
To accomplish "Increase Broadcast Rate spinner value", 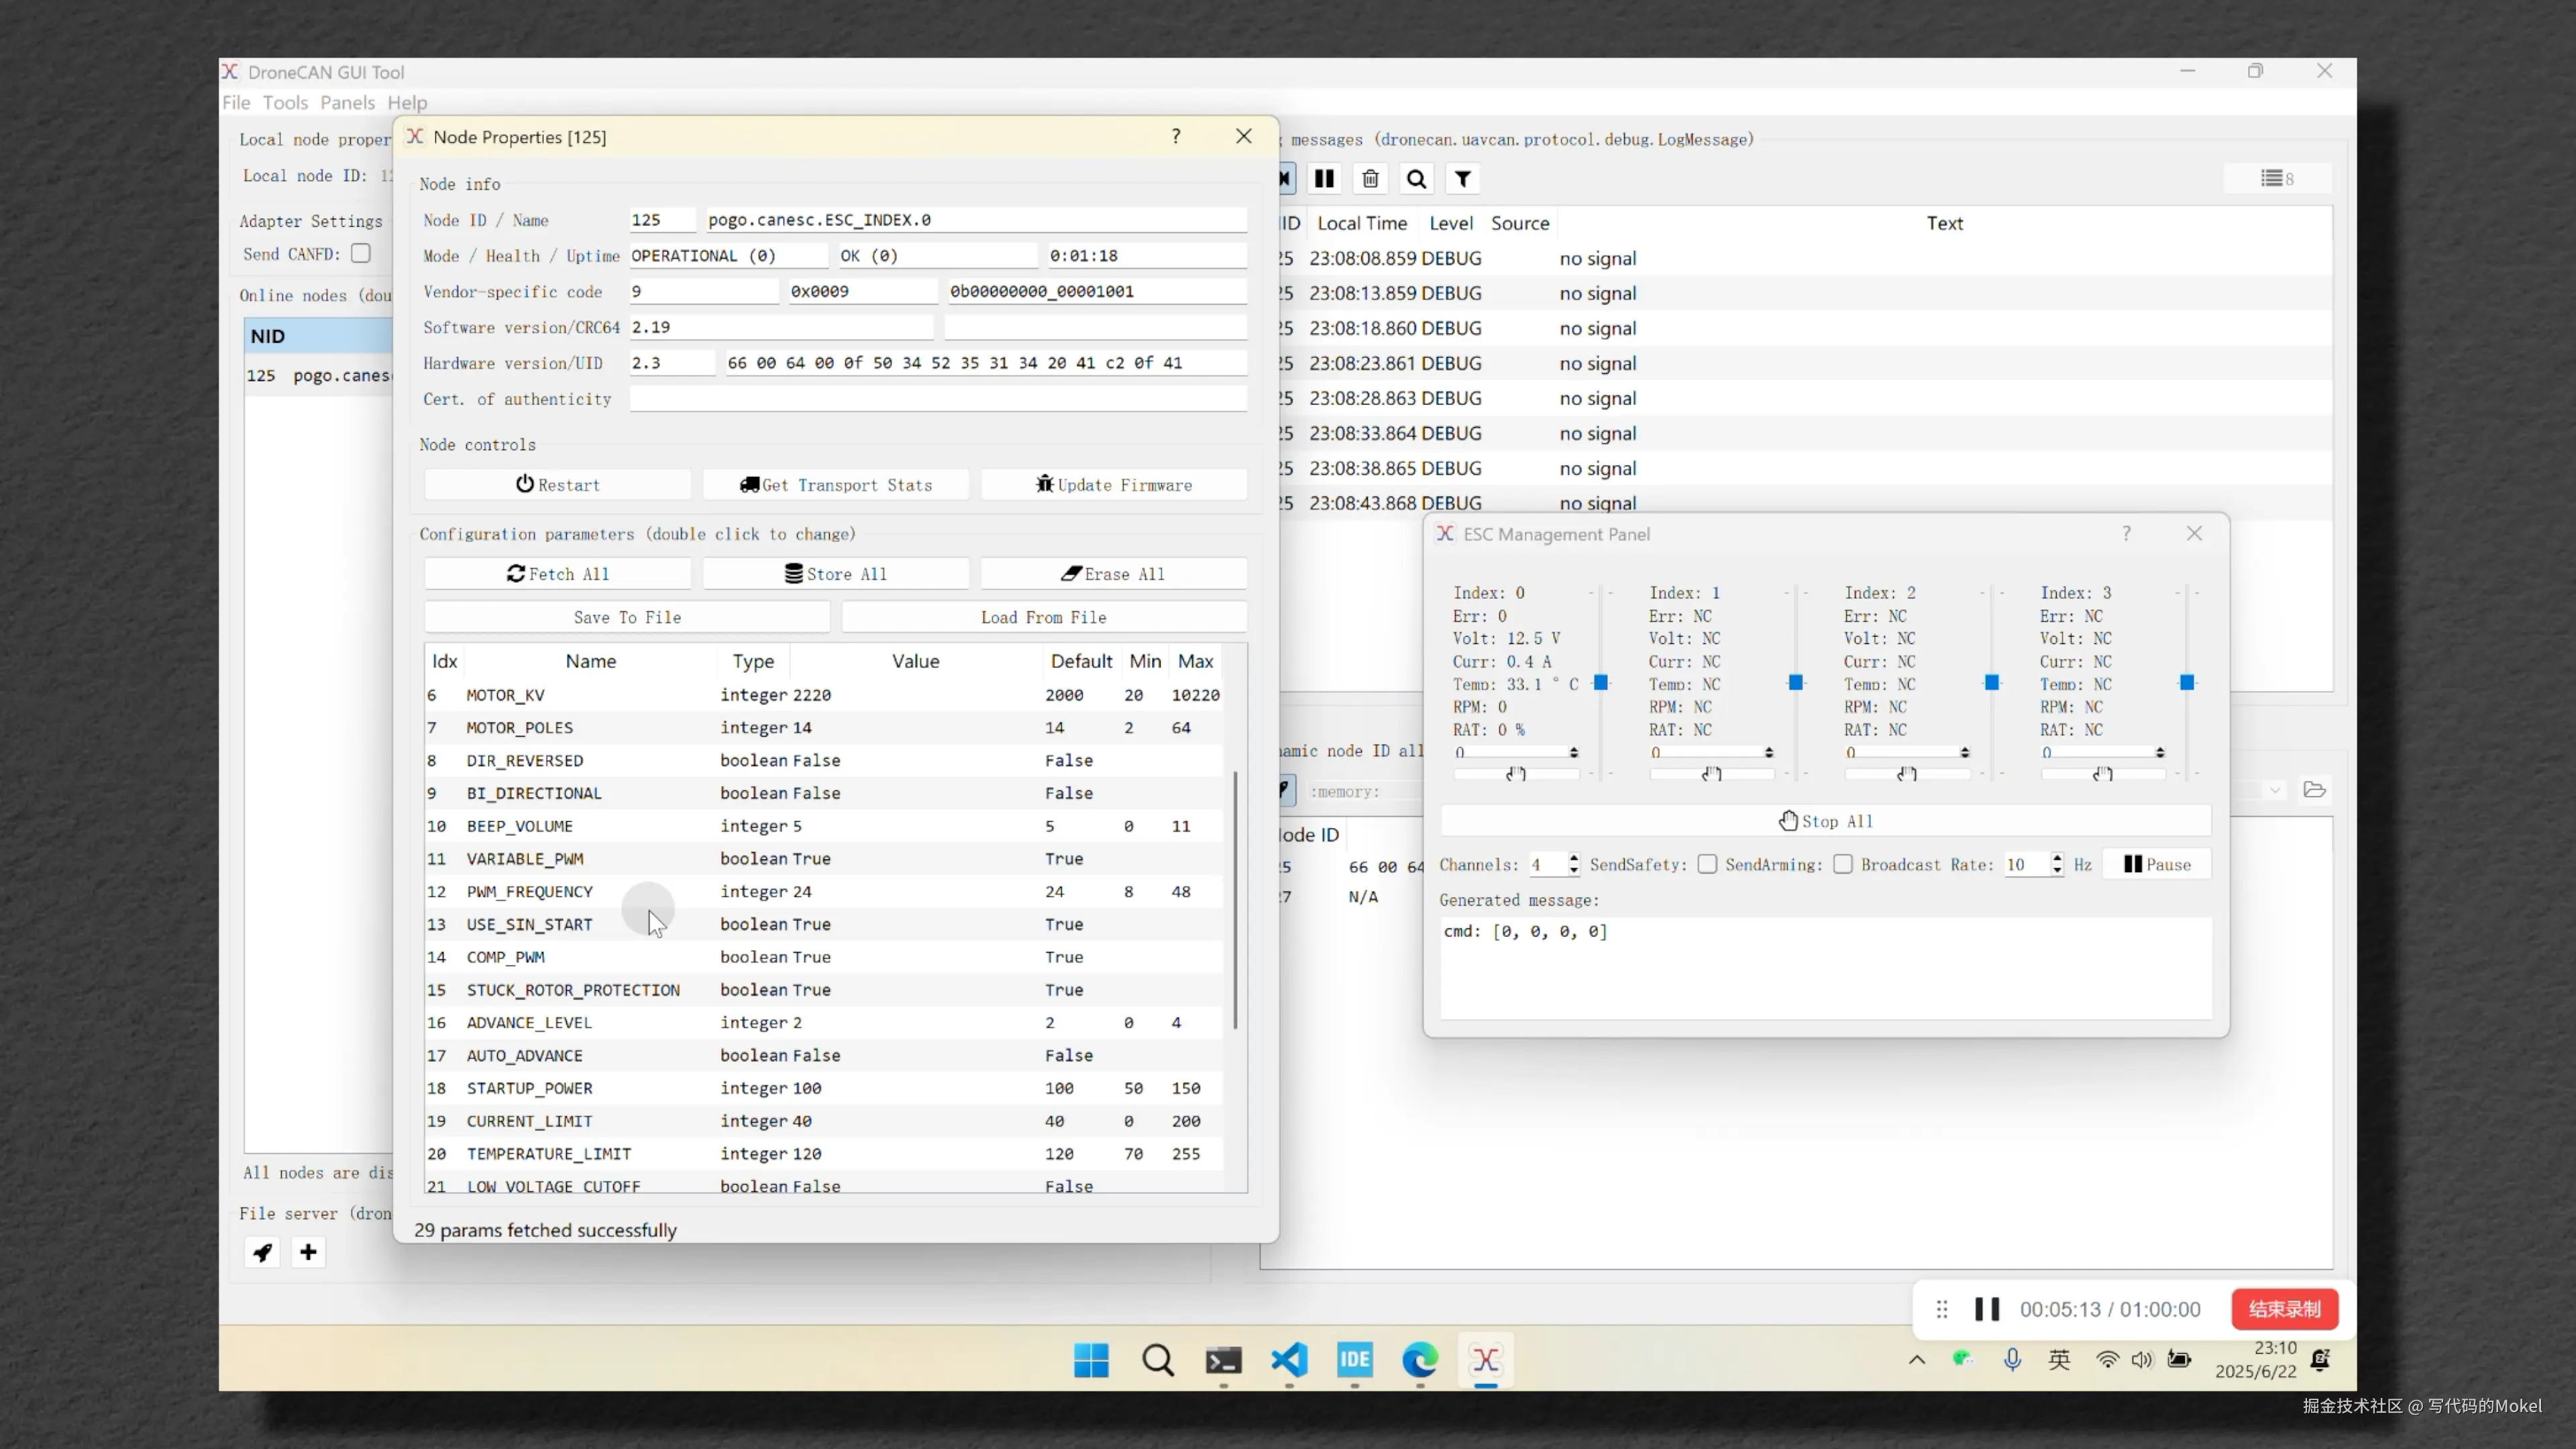I will 2057,858.
